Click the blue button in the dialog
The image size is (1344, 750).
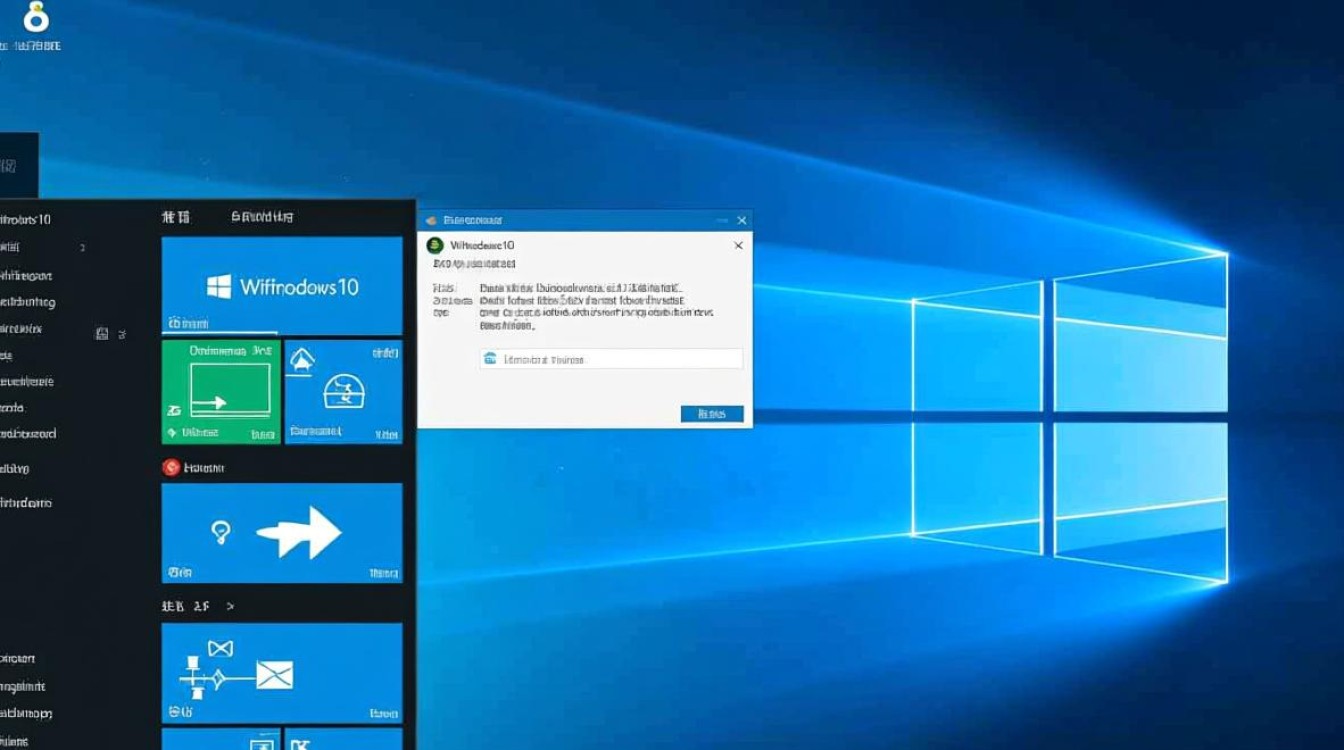[x=712, y=413]
